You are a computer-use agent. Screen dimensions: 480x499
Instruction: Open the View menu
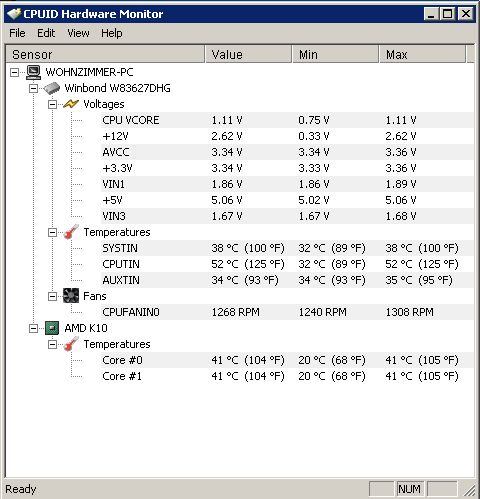(78, 33)
